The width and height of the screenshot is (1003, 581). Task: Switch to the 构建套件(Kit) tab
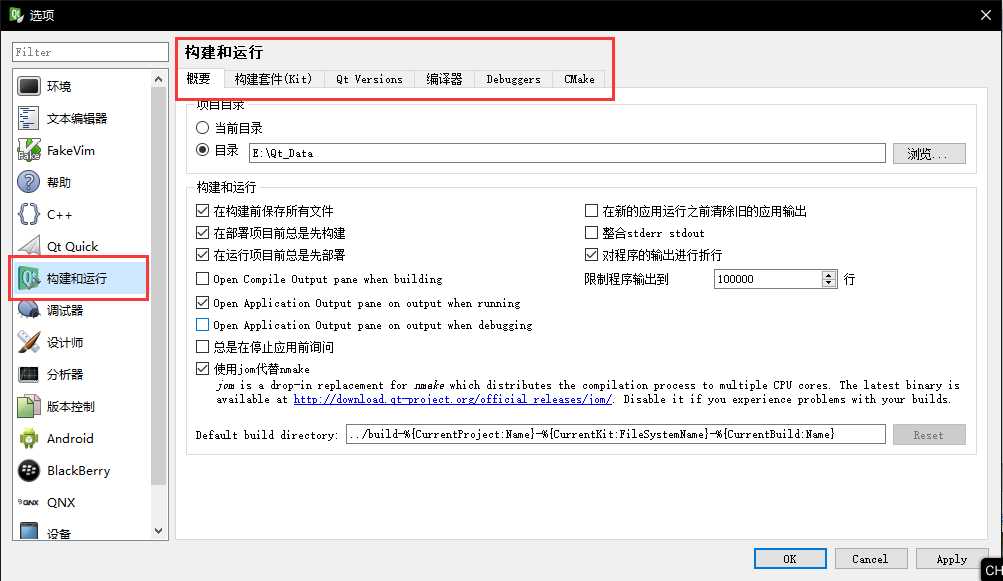click(x=273, y=79)
